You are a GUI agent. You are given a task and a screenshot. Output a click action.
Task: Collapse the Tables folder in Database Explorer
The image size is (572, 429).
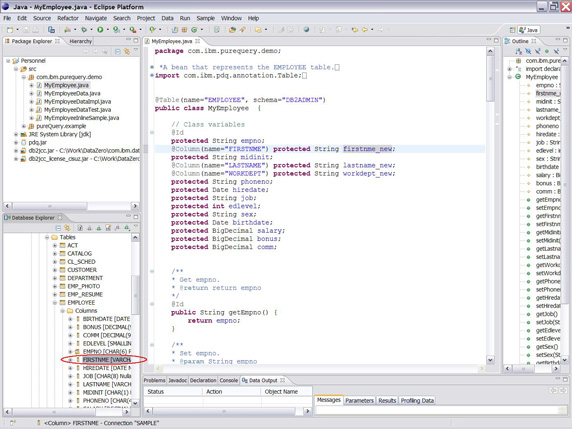(x=47, y=237)
